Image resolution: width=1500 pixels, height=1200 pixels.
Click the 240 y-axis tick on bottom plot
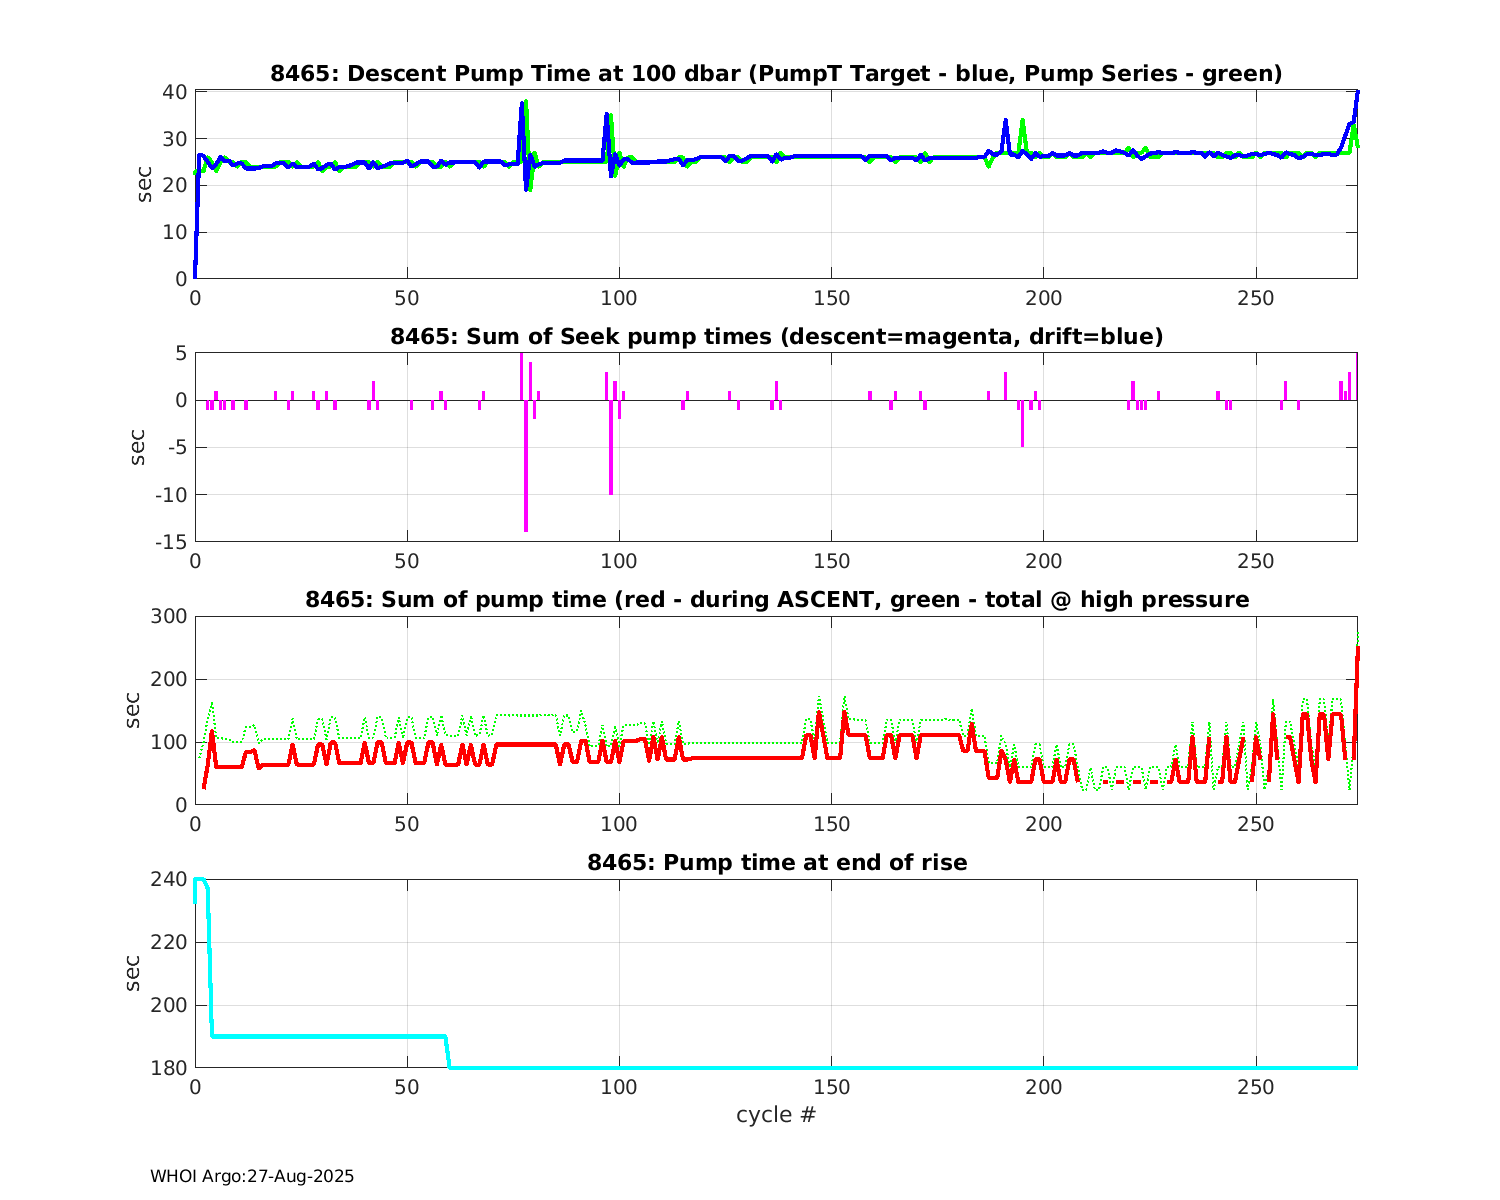pos(172,880)
